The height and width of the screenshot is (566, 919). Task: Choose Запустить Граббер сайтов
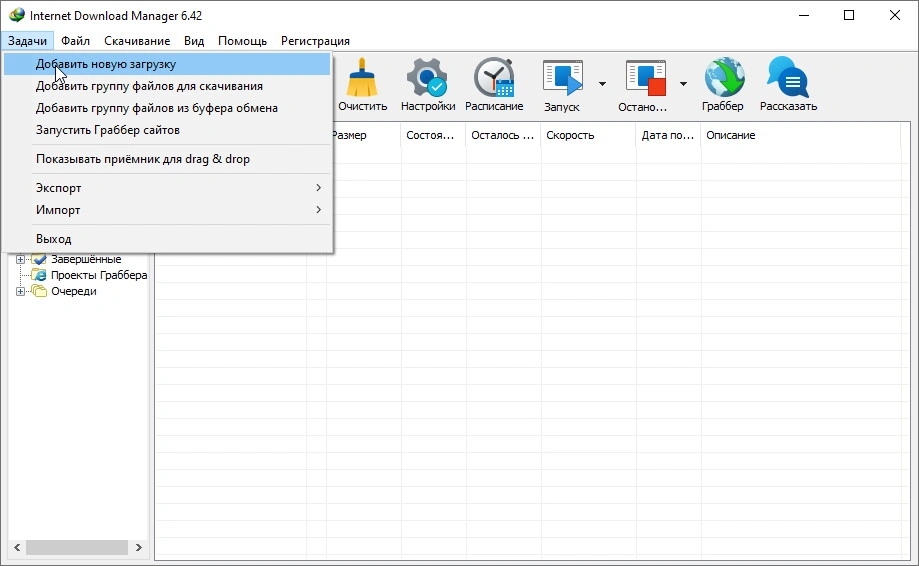(x=167, y=130)
